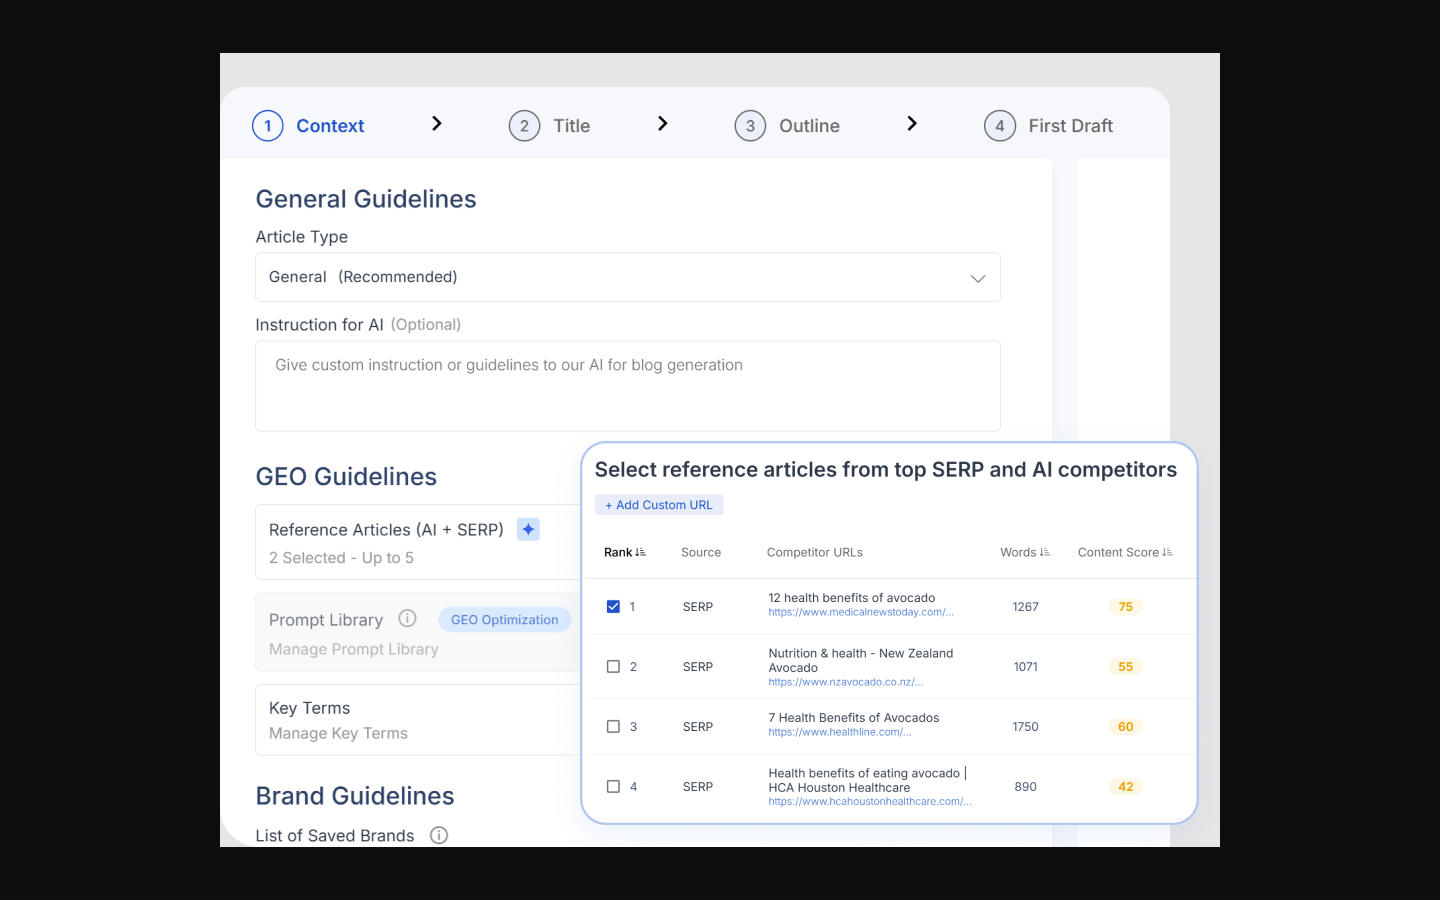Click the Add Custom URL button

[x=659, y=505]
